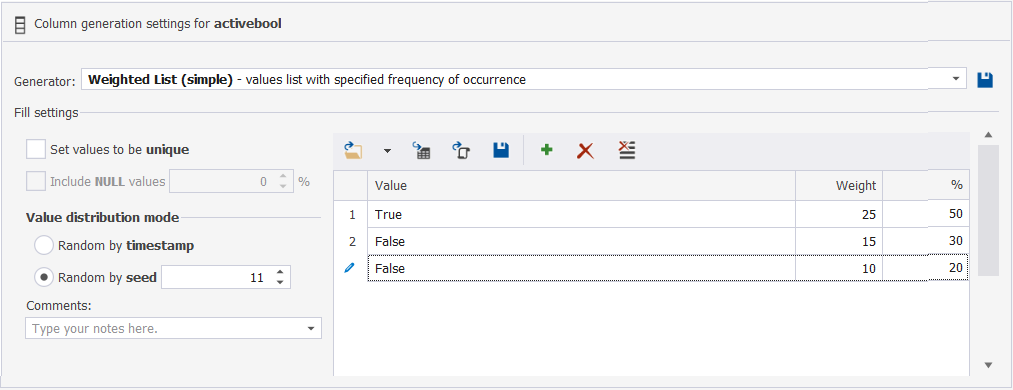Screen dimensions: 1013x390
Task: Click the paste from clipboard icon
Action: (461, 150)
